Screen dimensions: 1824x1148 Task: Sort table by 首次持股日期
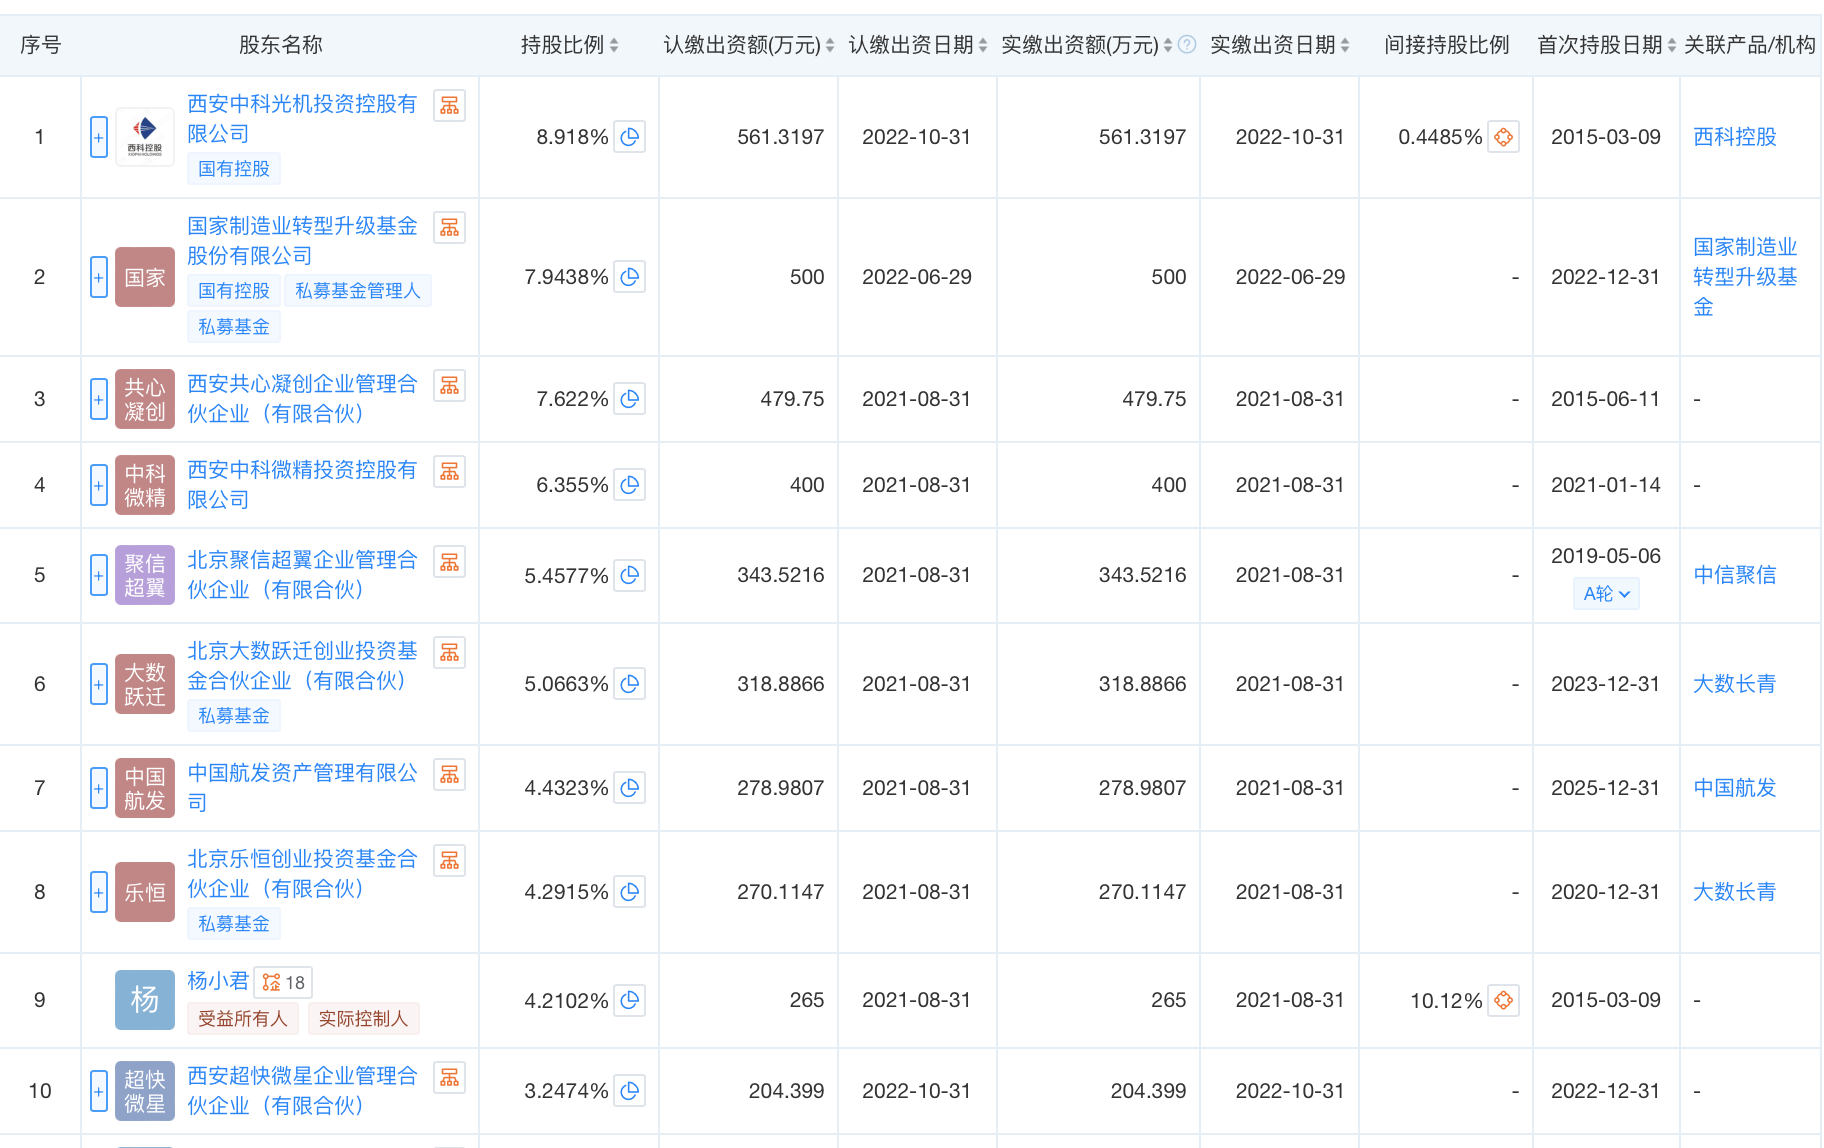1672,45
